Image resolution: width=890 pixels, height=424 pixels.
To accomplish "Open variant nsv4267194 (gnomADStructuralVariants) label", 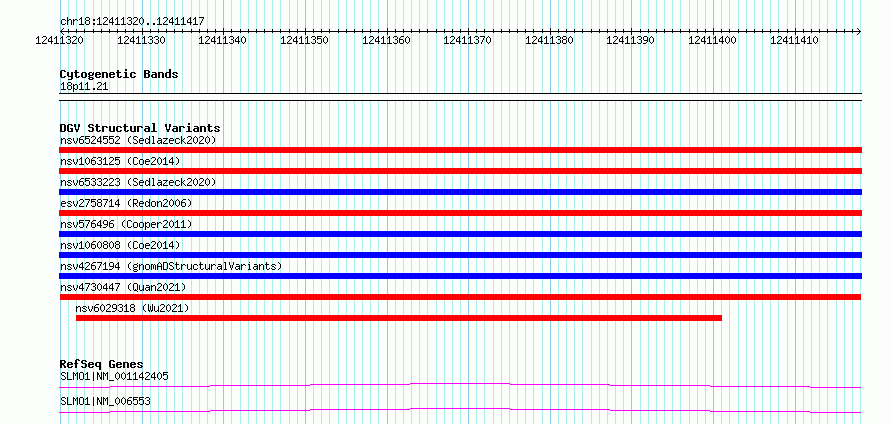I will 171,266.
